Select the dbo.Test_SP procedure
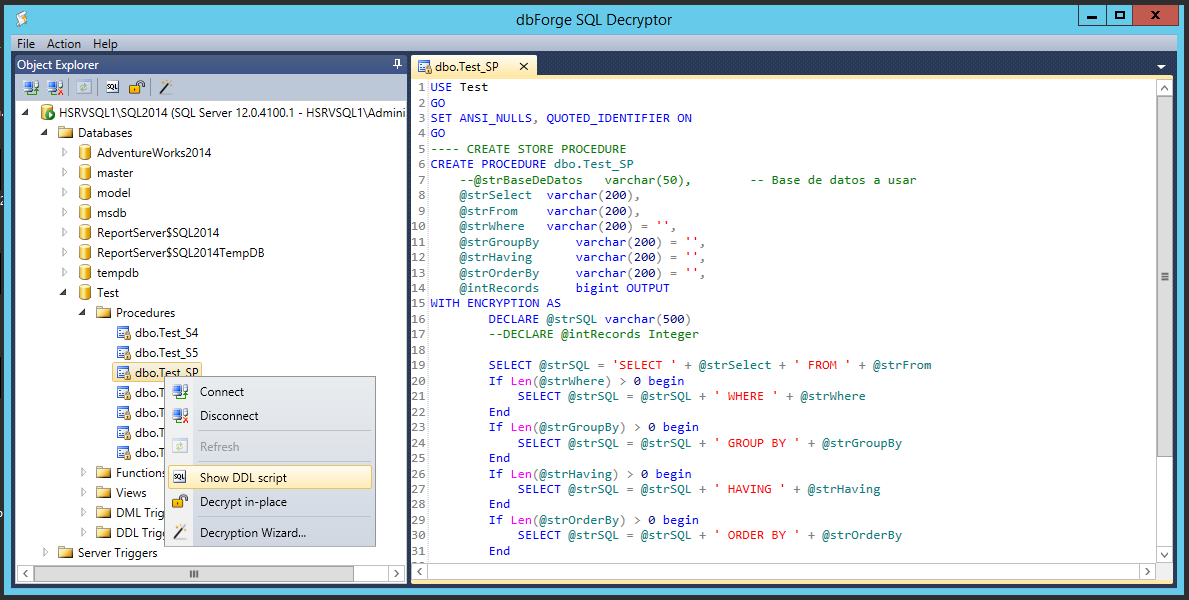The width and height of the screenshot is (1189, 600). point(167,372)
